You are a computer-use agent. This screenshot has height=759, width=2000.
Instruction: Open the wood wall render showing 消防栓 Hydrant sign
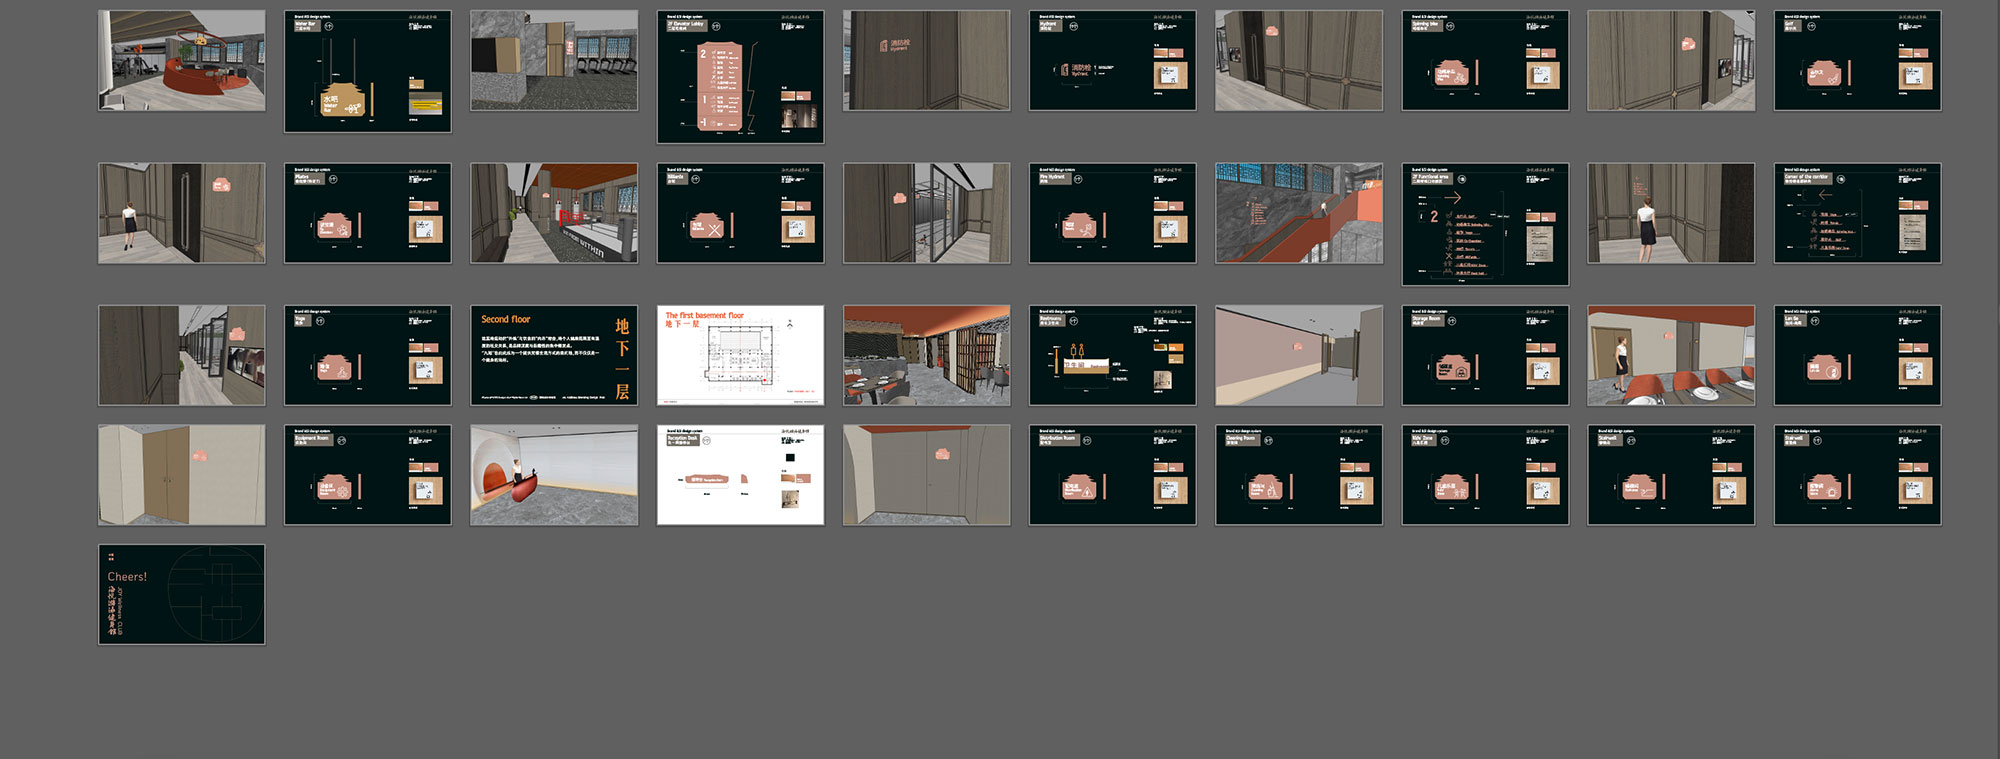(926, 60)
